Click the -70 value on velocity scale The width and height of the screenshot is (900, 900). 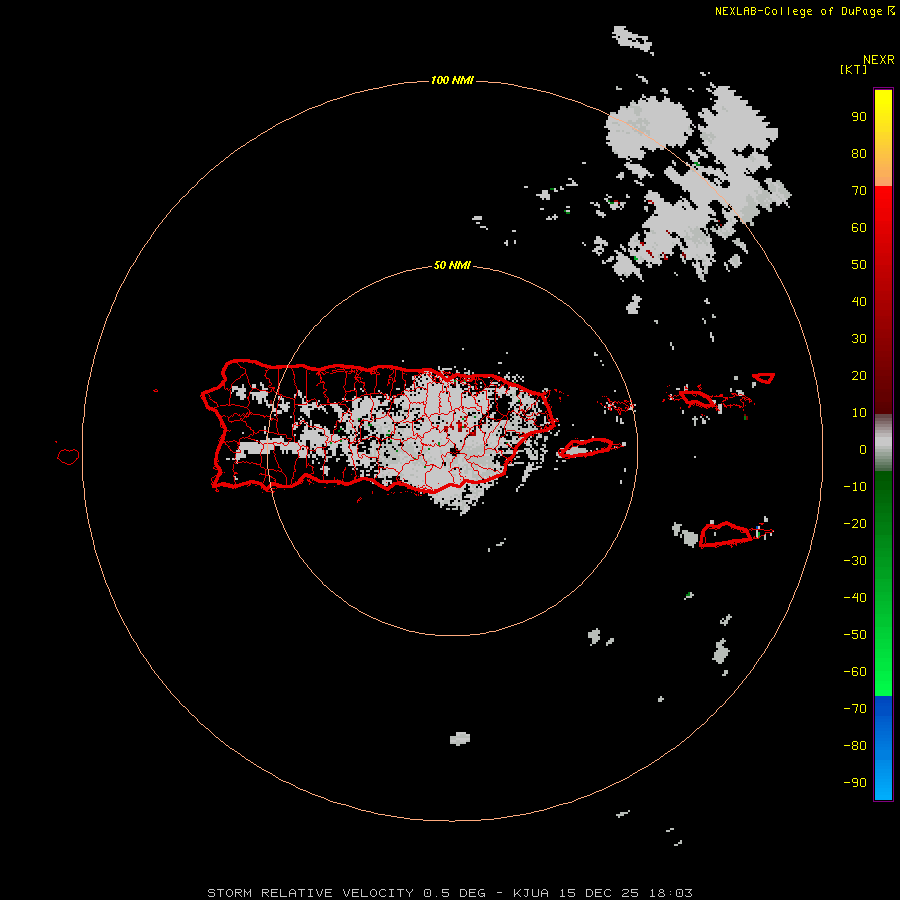[x=855, y=709]
